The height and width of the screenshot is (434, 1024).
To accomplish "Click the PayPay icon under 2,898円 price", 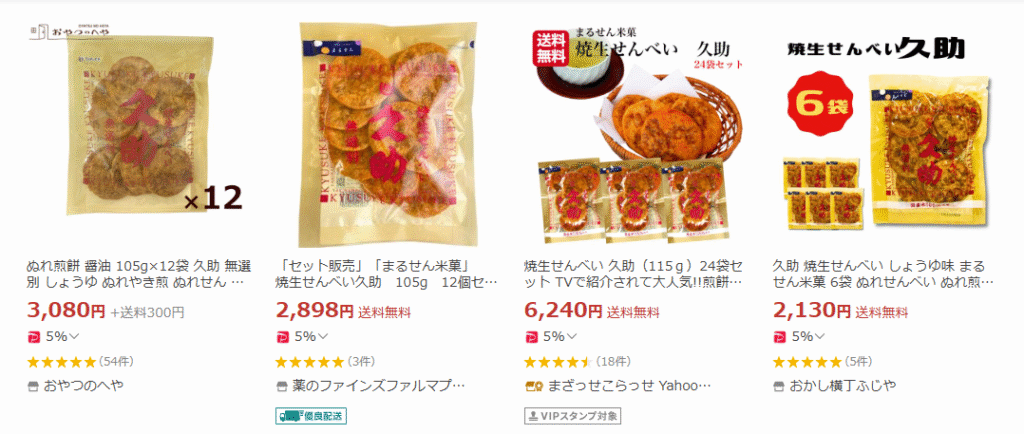I will (x=281, y=337).
